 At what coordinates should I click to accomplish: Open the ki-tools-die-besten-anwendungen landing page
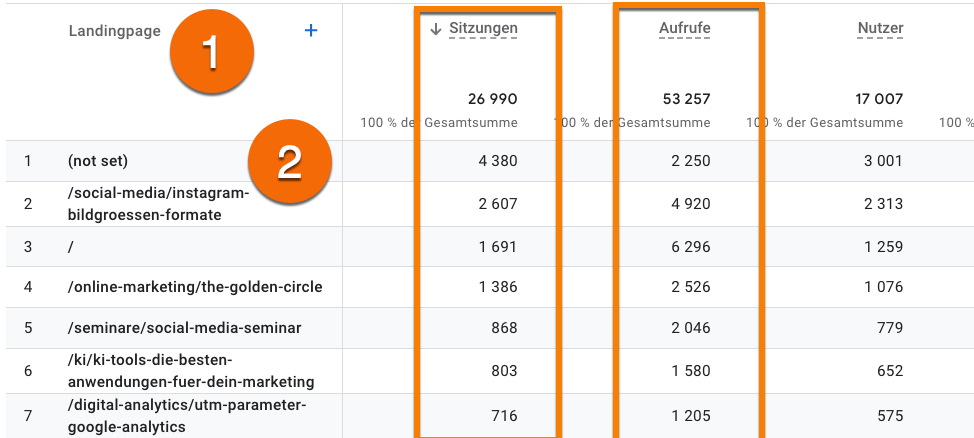(191, 370)
